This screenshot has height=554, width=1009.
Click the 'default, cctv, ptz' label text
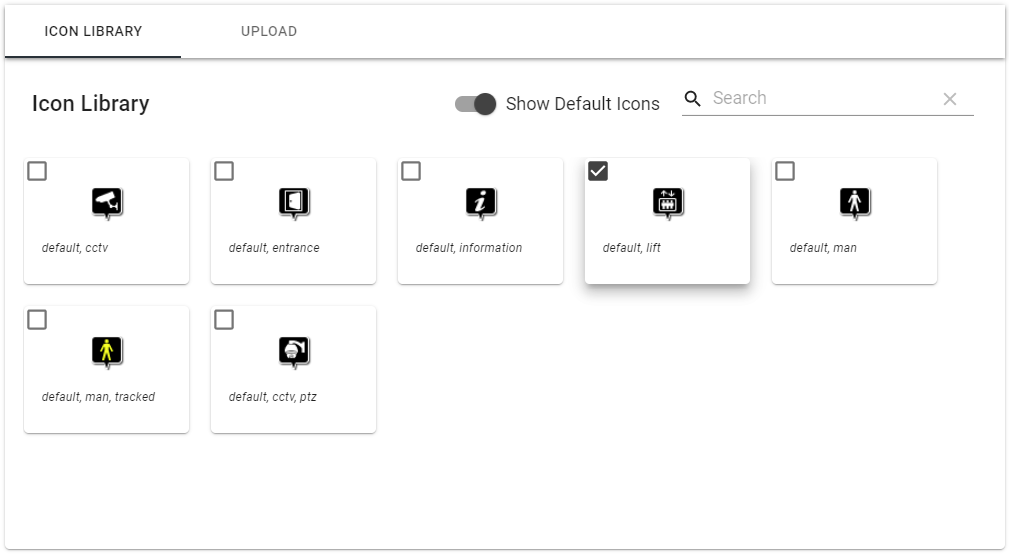pos(273,397)
